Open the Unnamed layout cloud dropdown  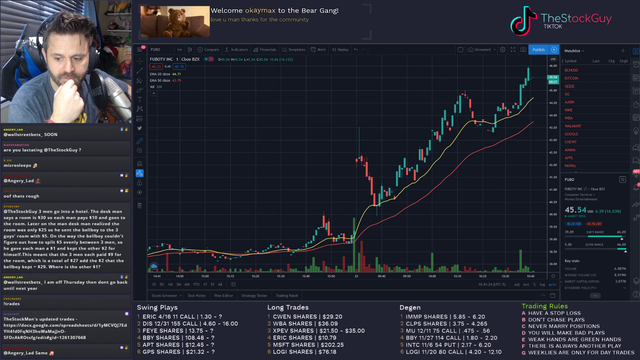click(482, 49)
